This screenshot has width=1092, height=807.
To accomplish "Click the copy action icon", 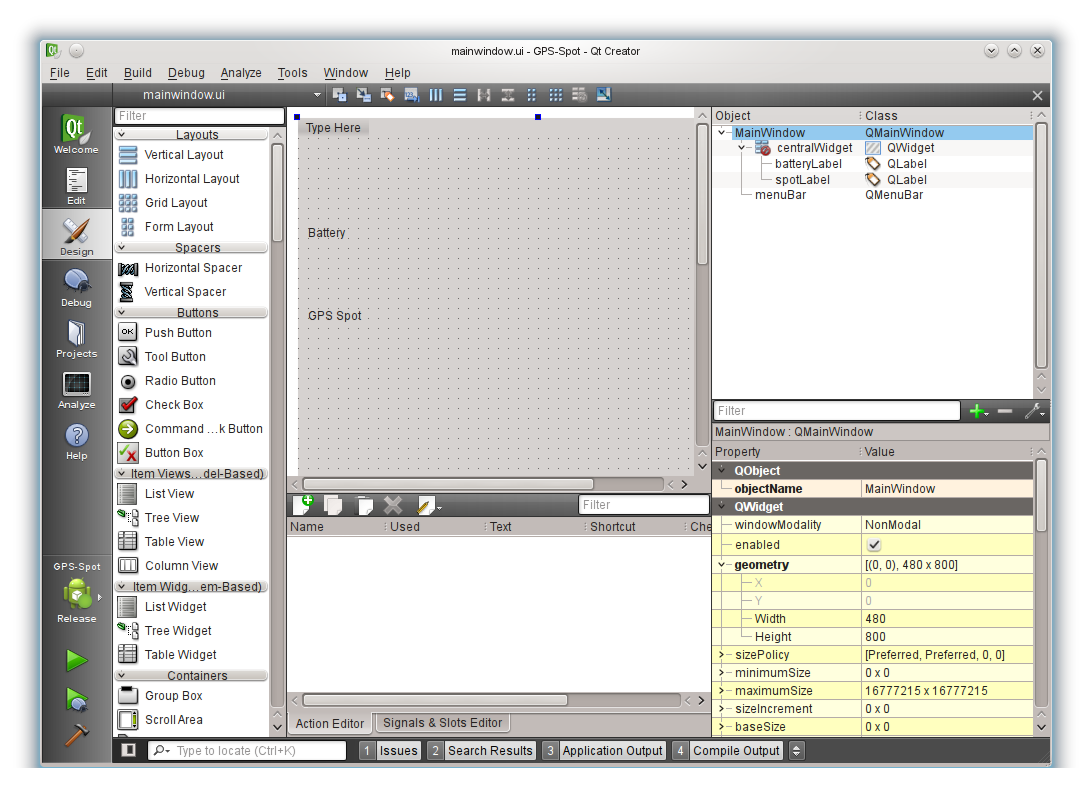I will click(x=333, y=505).
